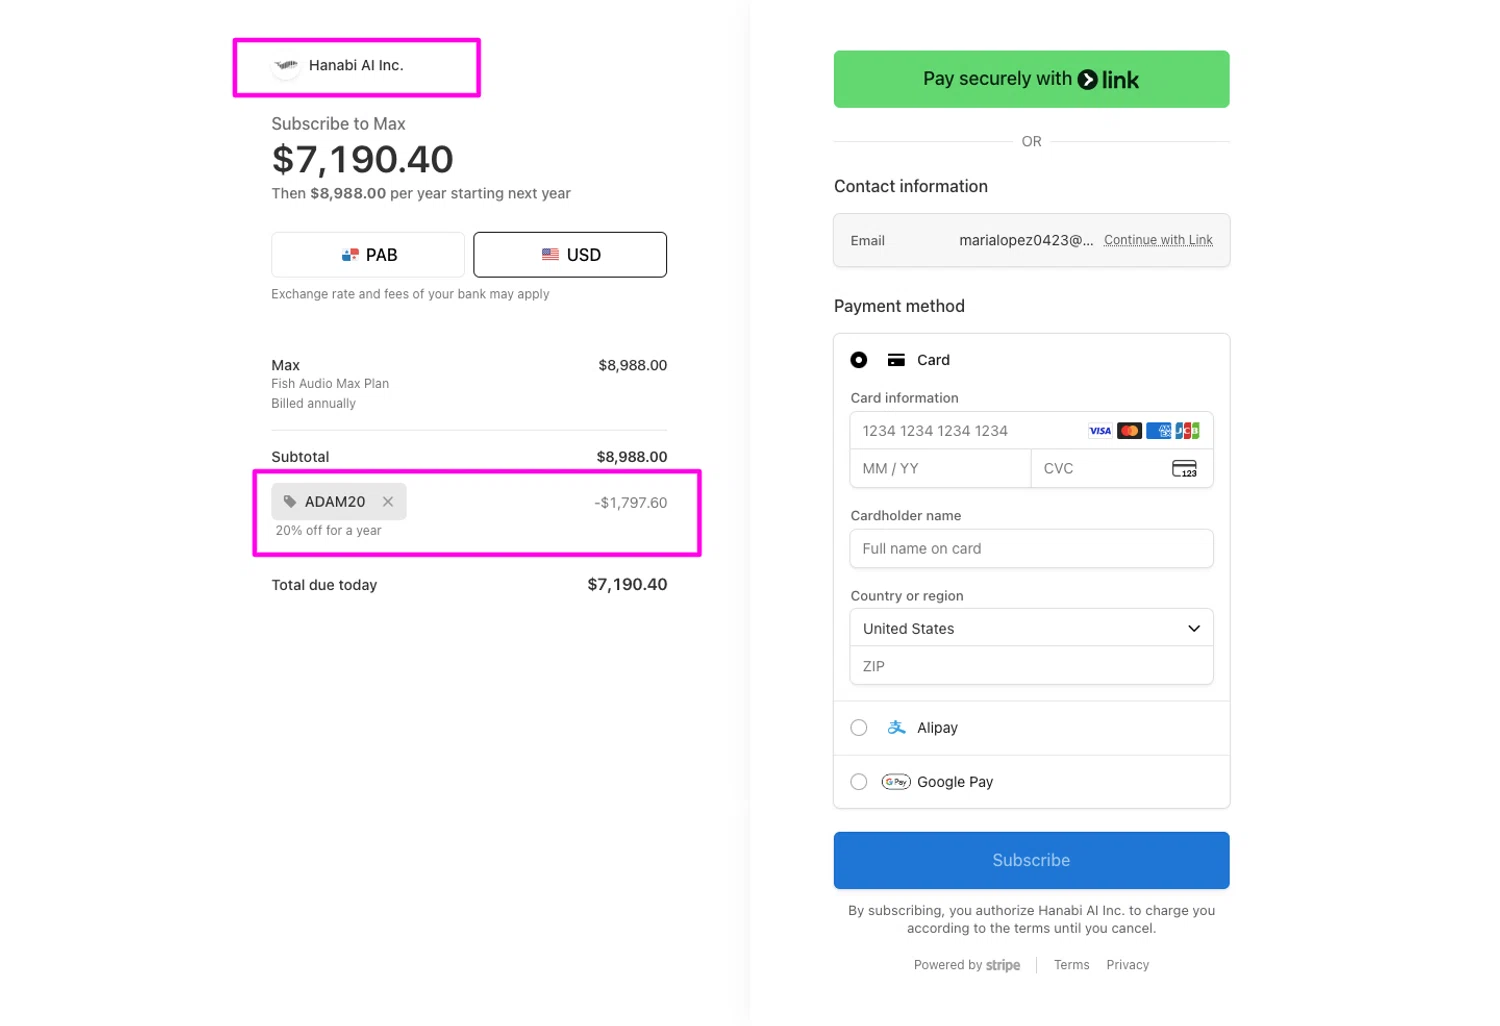
Task: Remove the ADAM20 promo code
Action: (388, 502)
